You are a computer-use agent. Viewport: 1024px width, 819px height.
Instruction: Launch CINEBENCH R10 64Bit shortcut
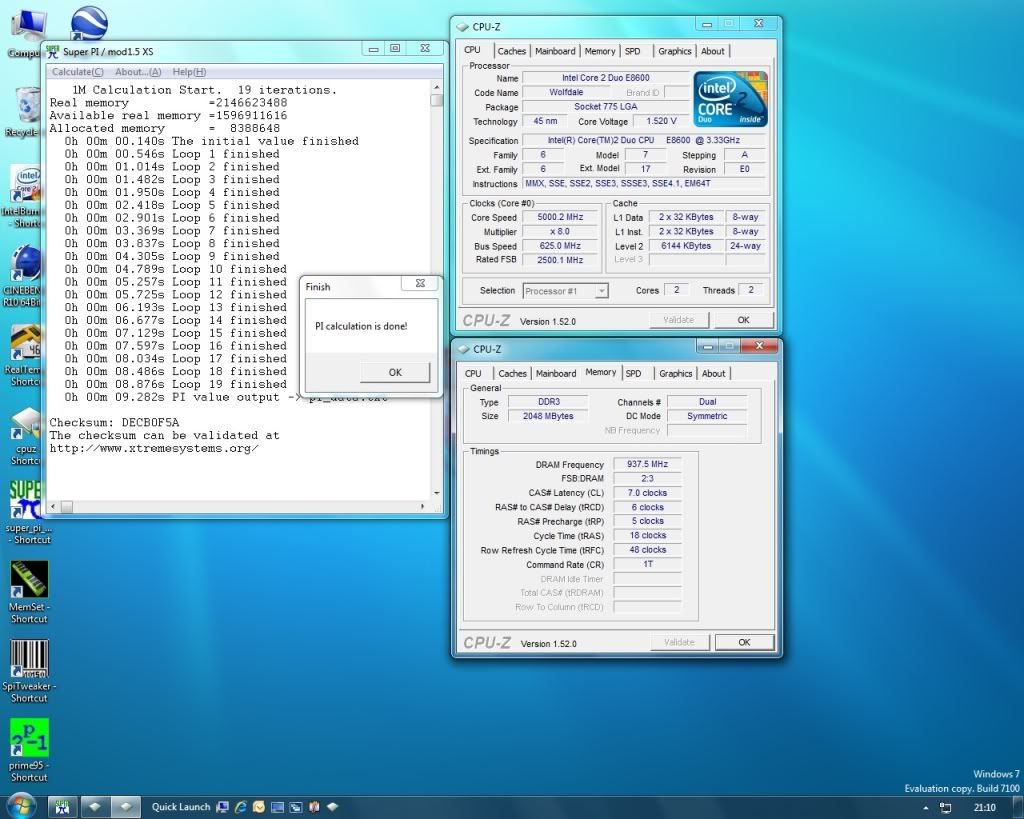[24, 274]
